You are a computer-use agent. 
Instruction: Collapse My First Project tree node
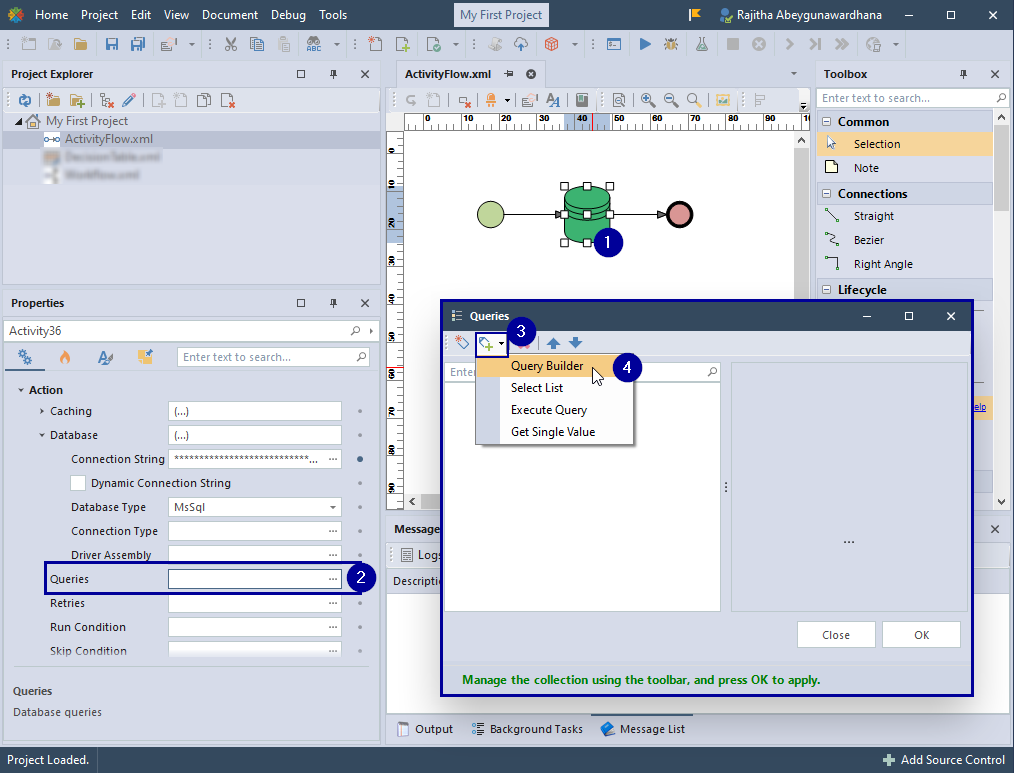[x=19, y=121]
